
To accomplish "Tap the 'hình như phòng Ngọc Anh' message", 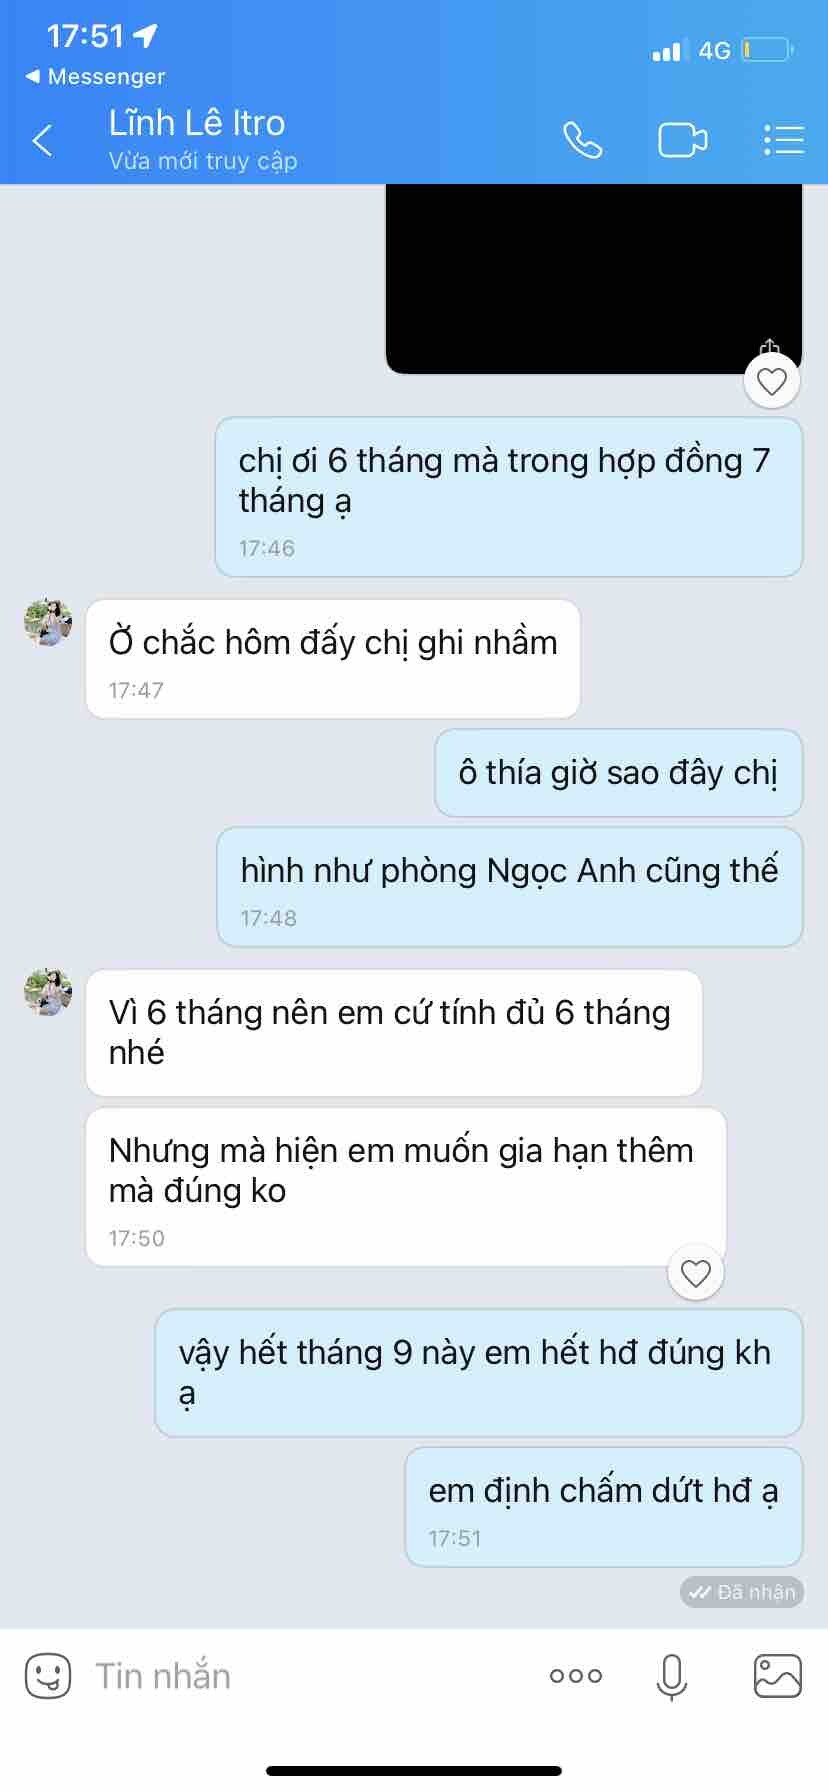I will click(510, 887).
